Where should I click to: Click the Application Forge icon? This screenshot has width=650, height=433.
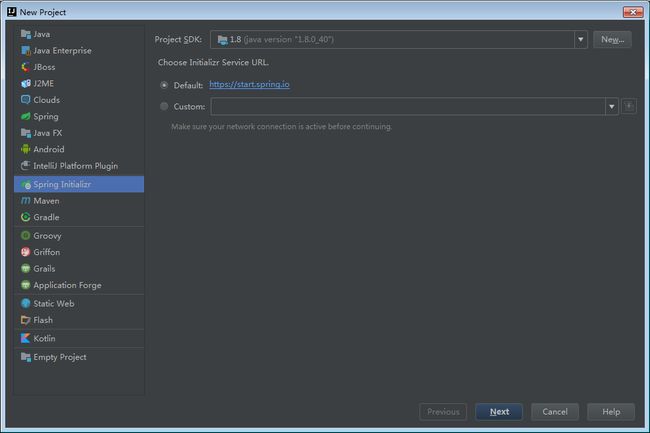(x=26, y=285)
